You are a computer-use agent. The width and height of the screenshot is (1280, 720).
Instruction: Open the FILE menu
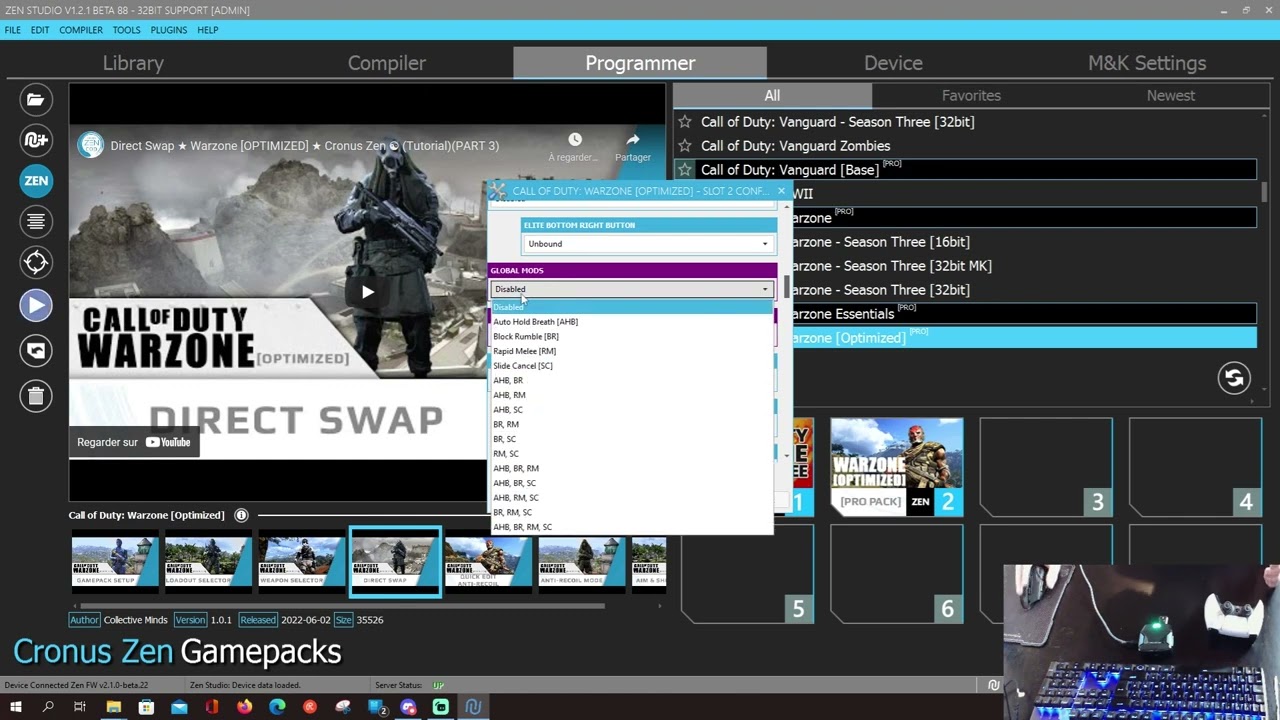click(12, 30)
